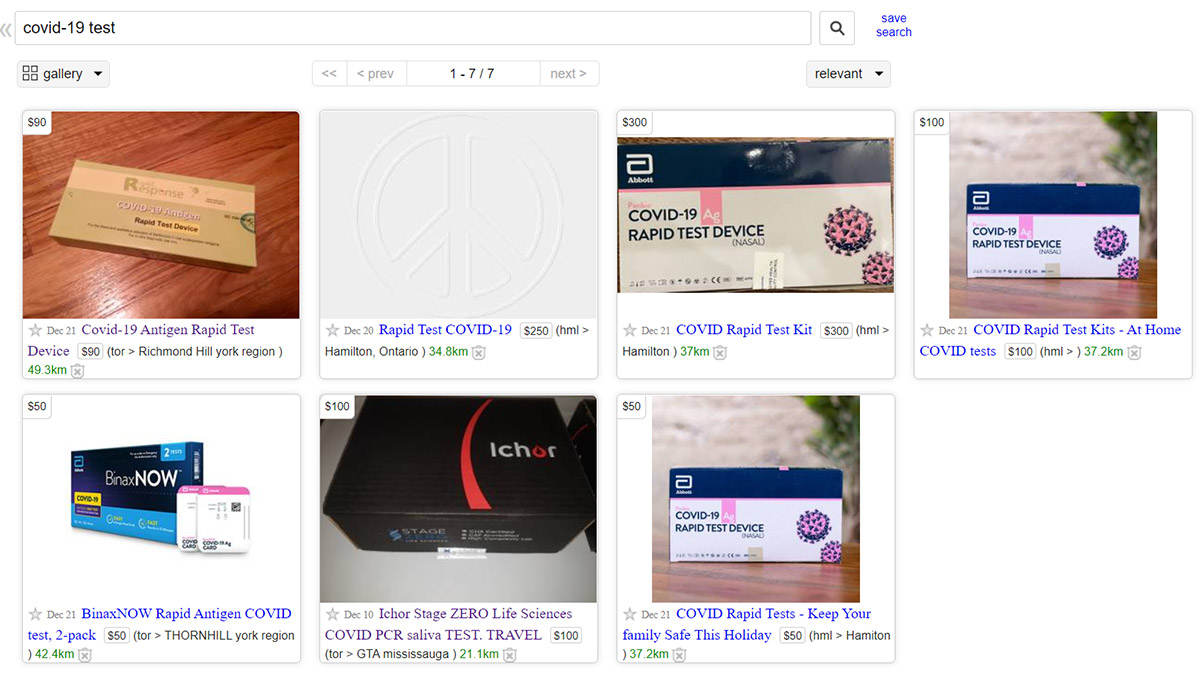Open Covid-19 Antigen Rapid Test Device listing title
Image resolution: width=1200 pixels, height=675 pixels.
pyautogui.click(x=141, y=340)
